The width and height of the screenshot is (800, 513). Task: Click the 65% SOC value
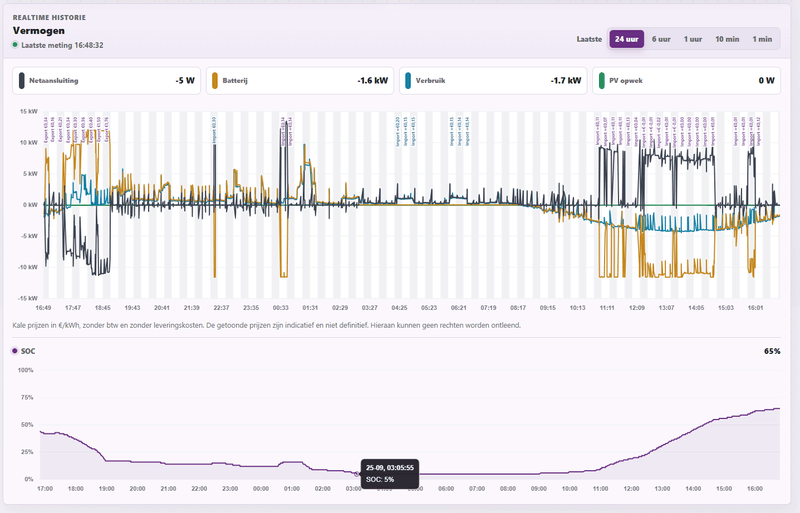(x=772, y=351)
